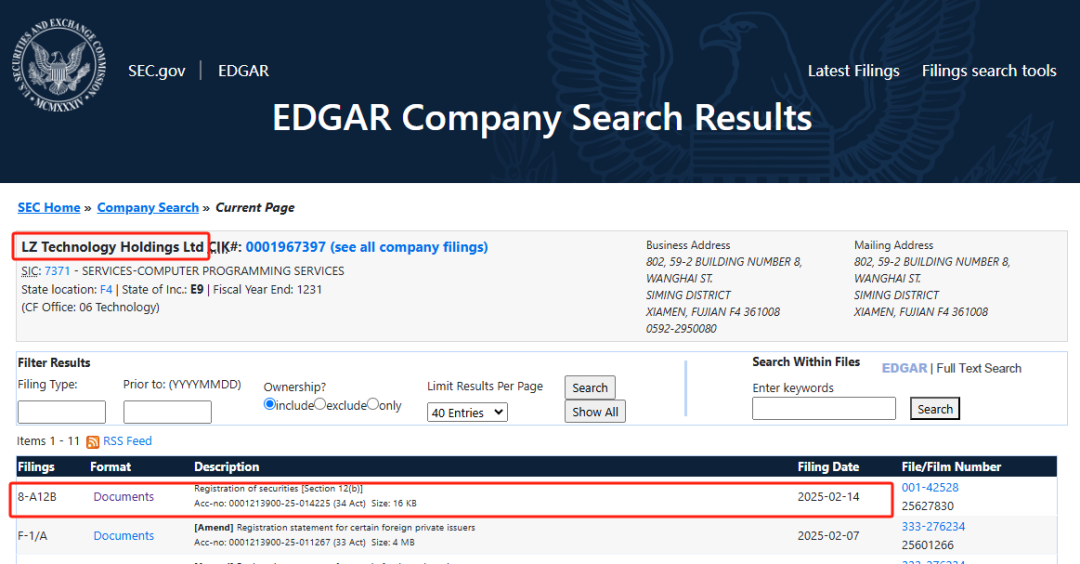Image resolution: width=1080 pixels, height=564 pixels.
Task: Click the Filing Type input field
Action: (x=62, y=412)
